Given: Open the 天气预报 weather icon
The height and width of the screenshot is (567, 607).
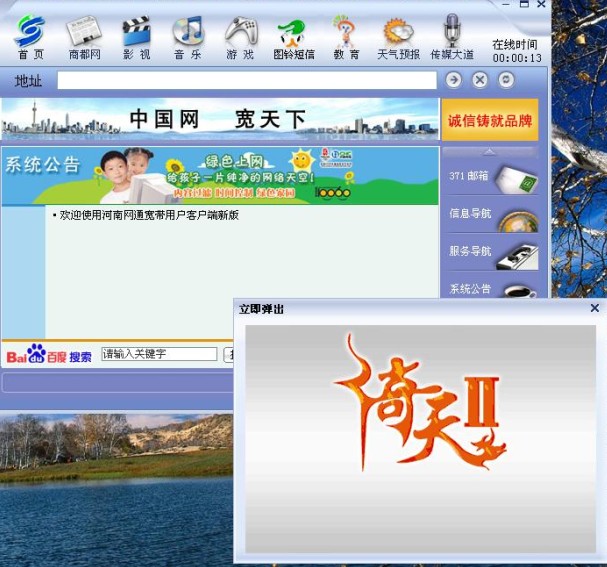Looking at the screenshot, I should pos(398,38).
